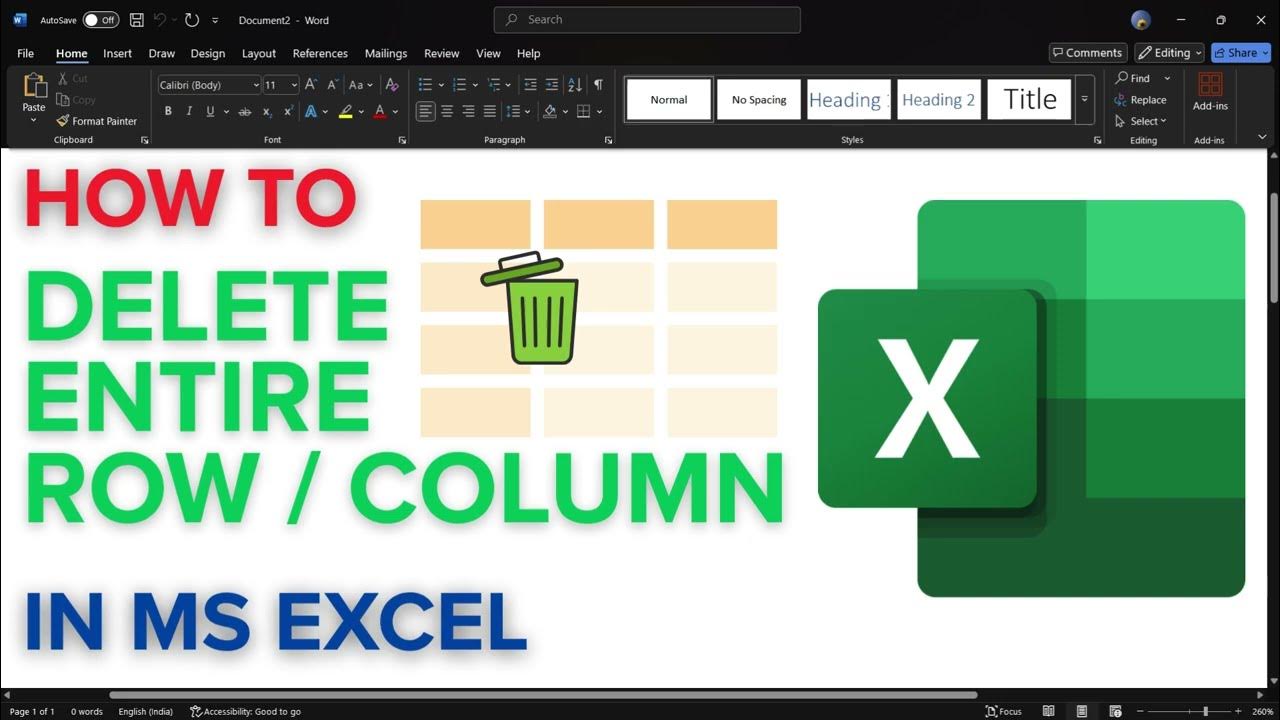Click the Redo icon in title bar
1280x720 pixels.
coord(192,20)
